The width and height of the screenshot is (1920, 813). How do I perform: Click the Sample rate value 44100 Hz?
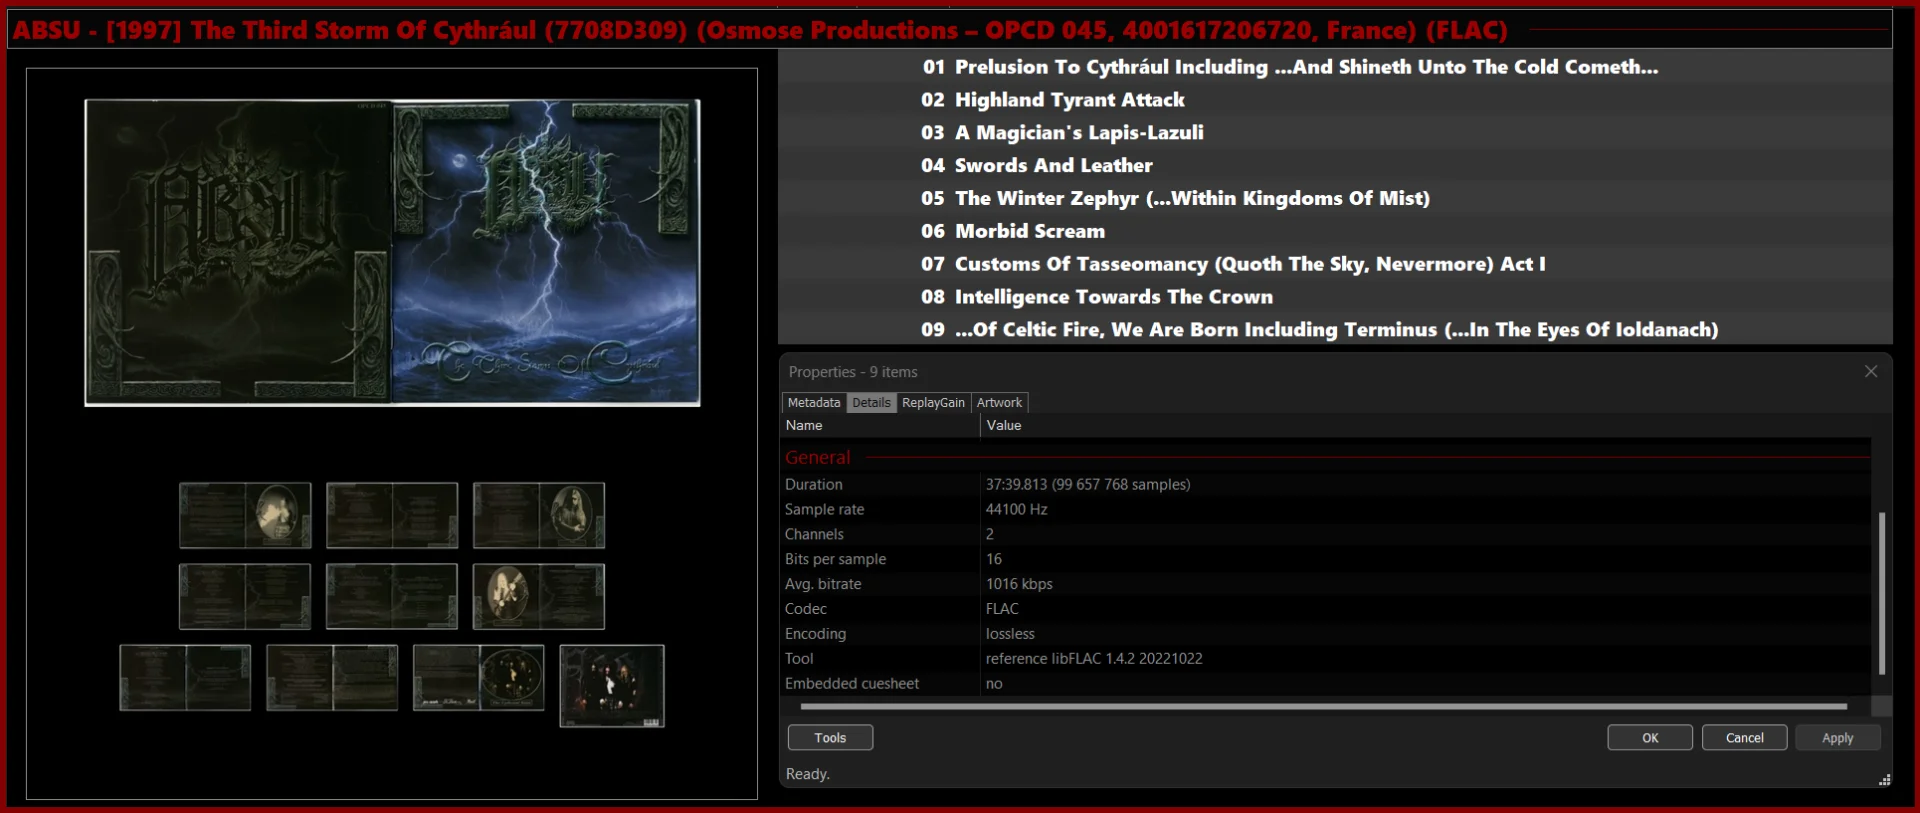coord(1016,509)
